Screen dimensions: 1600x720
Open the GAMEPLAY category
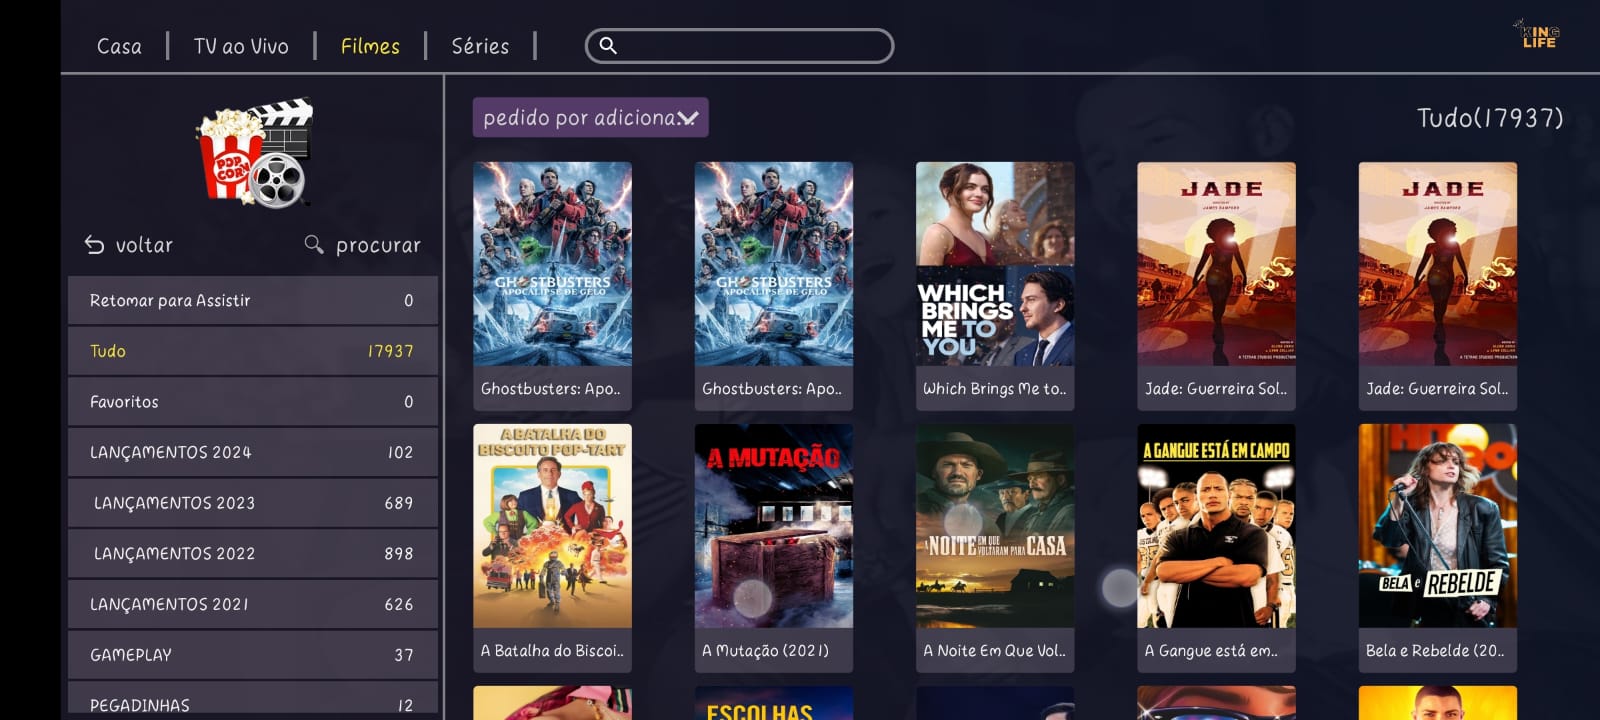(253, 655)
